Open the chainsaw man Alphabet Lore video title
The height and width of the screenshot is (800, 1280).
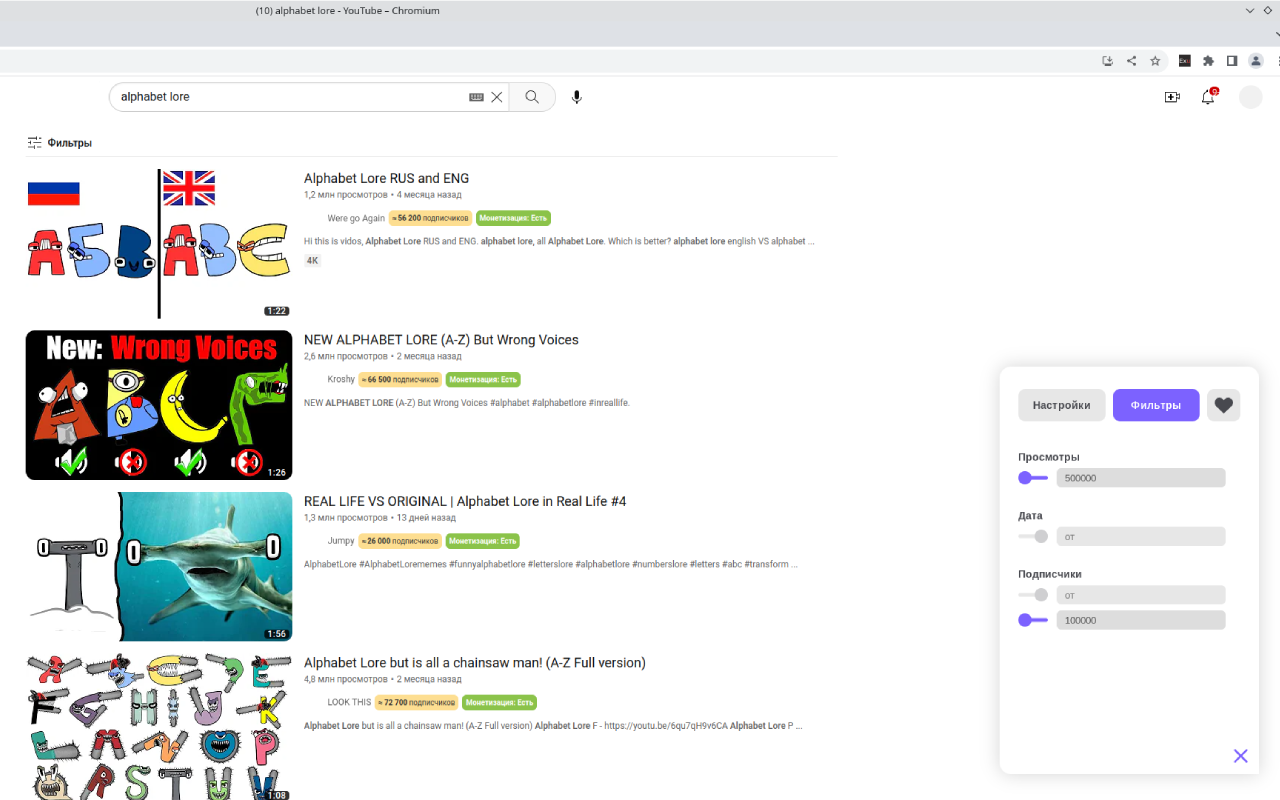[475, 662]
